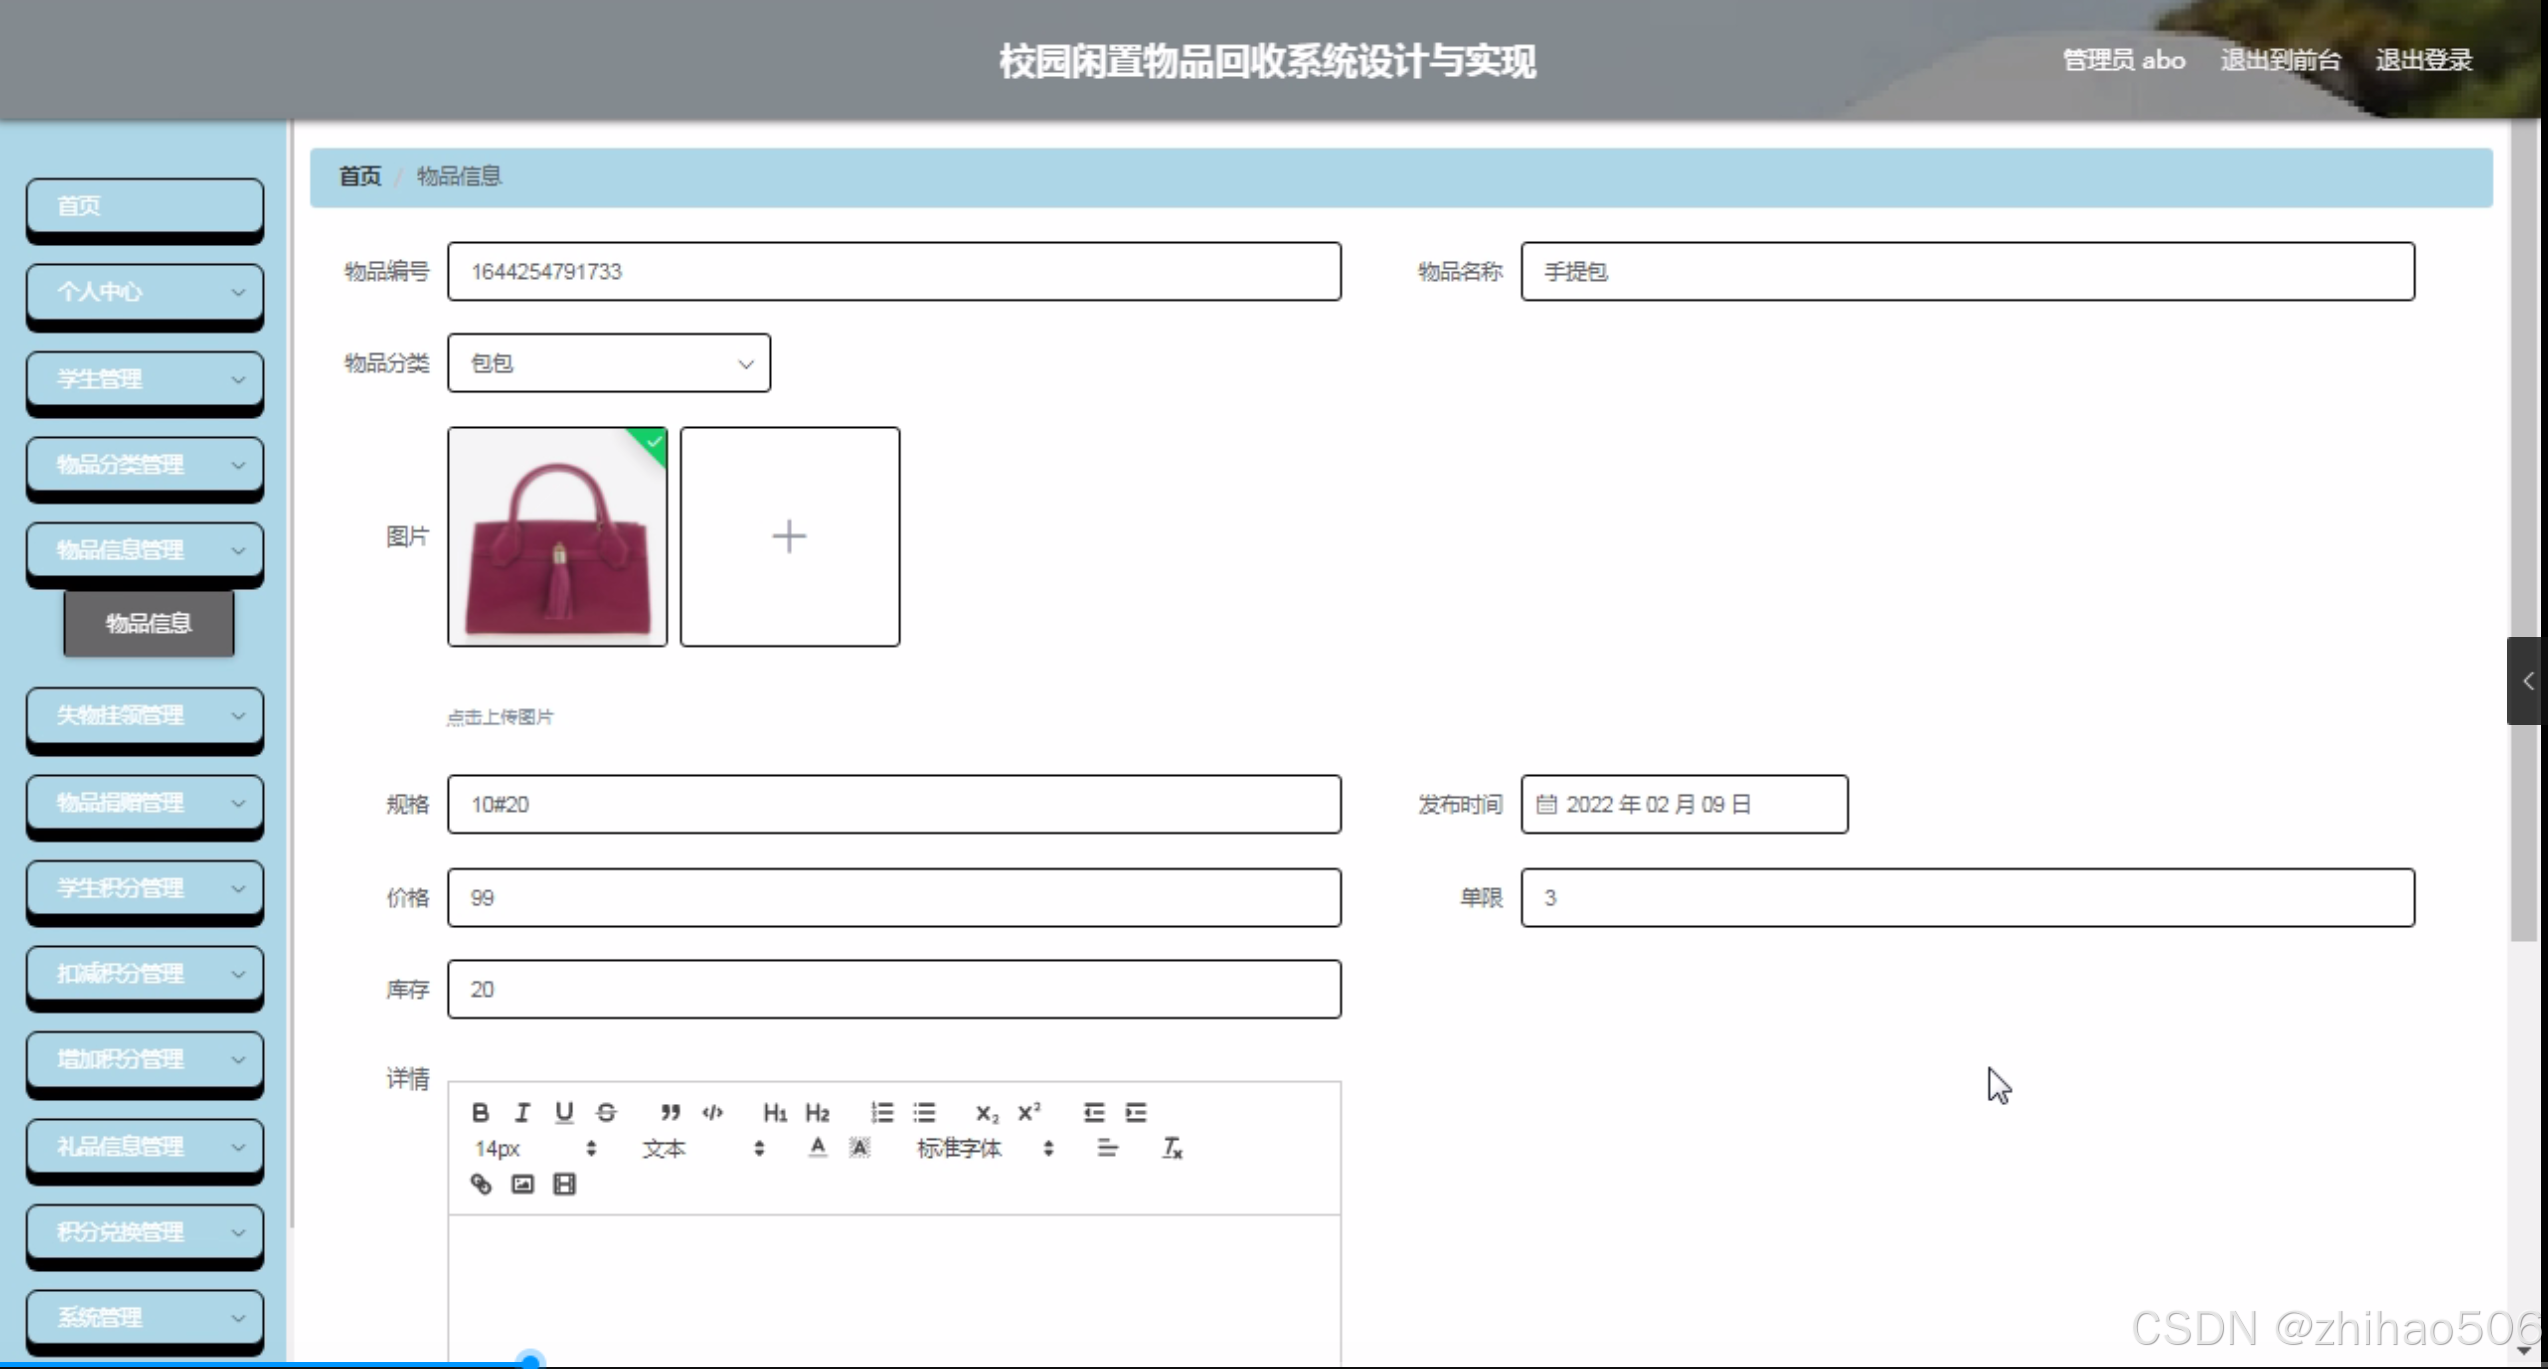Toggle italic text in the editor
Viewport: 2548px width, 1369px height.
tap(522, 1112)
